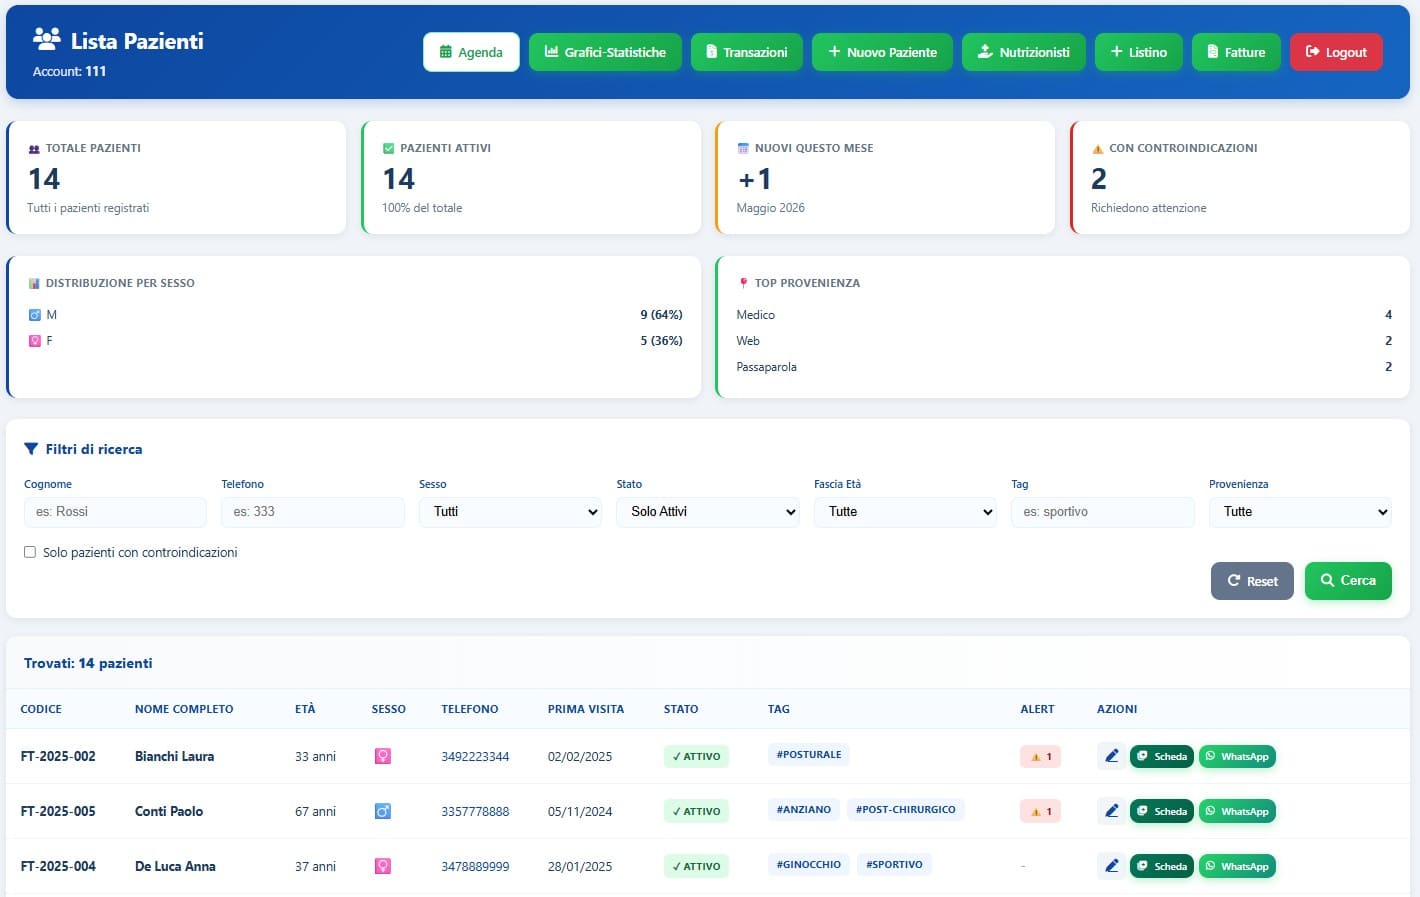Image resolution: width=1420 pixels, height=897 pixels.
Task: Edit patient De Luca Anna with pencil icon
Action: click(1111, 866)
